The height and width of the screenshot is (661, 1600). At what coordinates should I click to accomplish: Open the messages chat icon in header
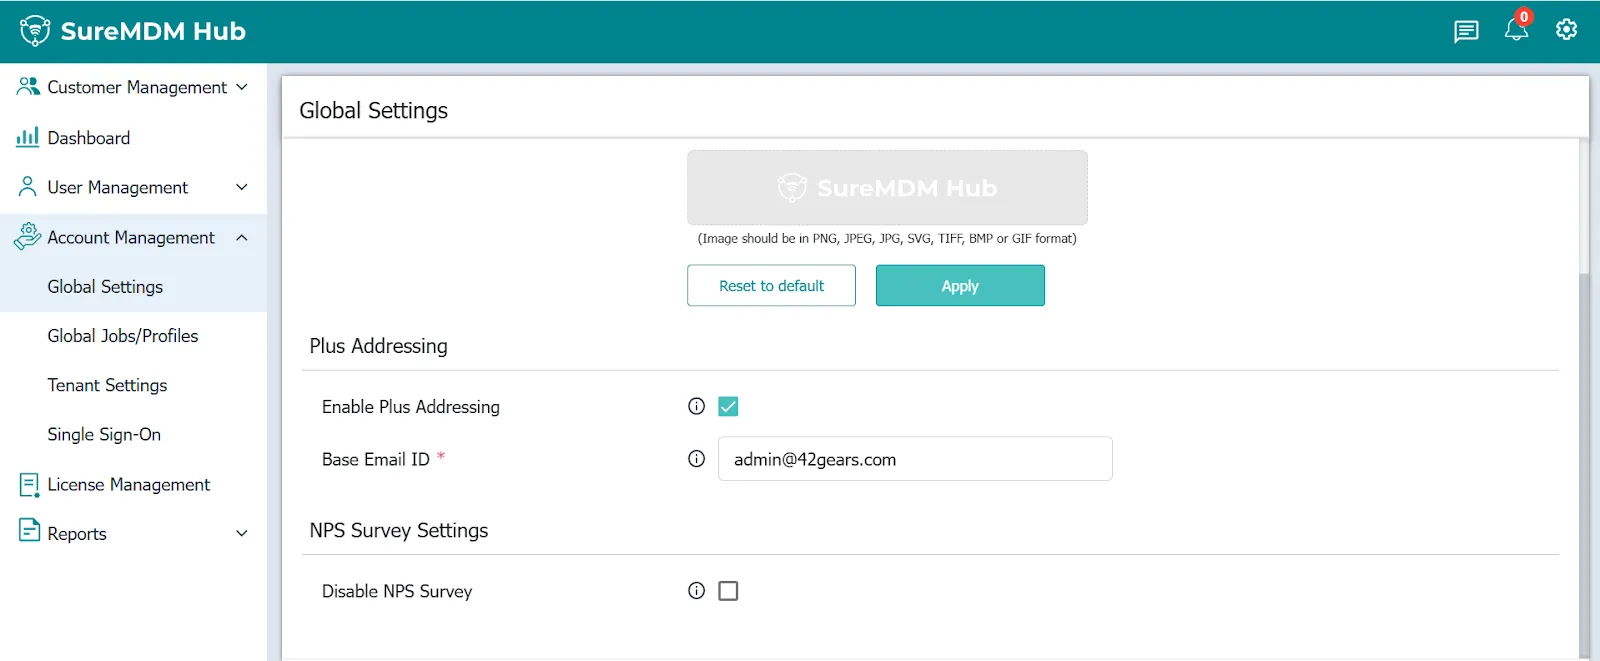click(1466, 32)
